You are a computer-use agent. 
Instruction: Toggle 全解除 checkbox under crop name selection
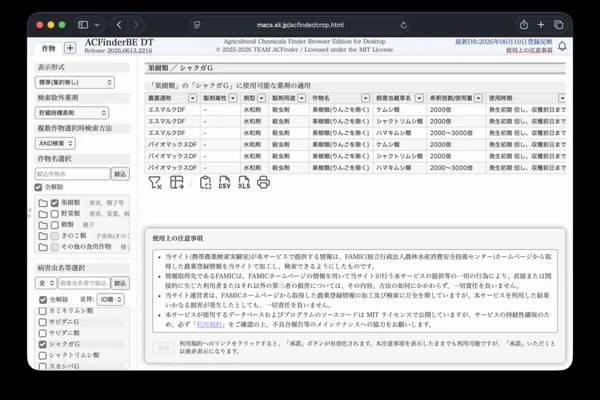[x=38, y=187]
